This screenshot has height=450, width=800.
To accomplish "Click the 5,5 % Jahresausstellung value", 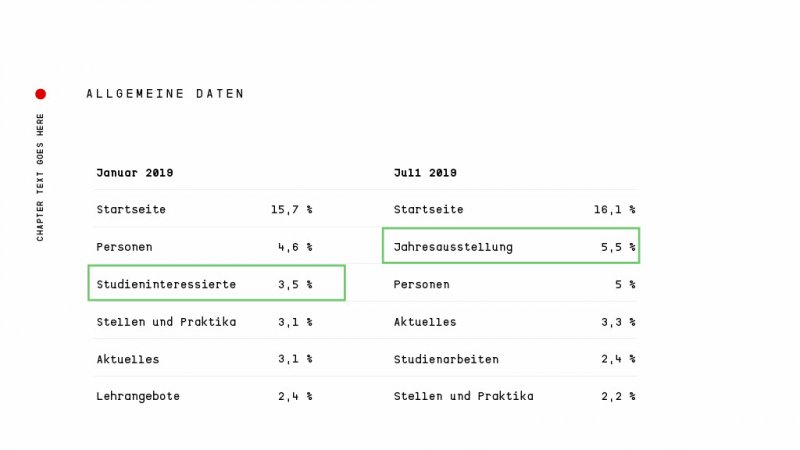I will click(618, 247).
